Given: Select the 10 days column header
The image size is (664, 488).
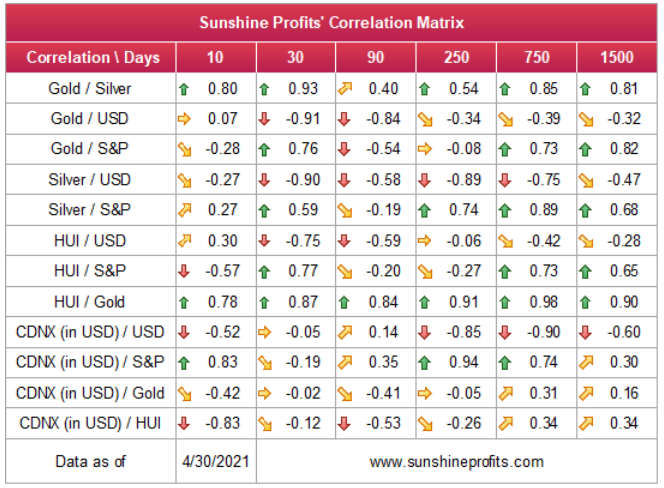Looking at the screenshot, I should pyautogui.click(x=216, y=57).
